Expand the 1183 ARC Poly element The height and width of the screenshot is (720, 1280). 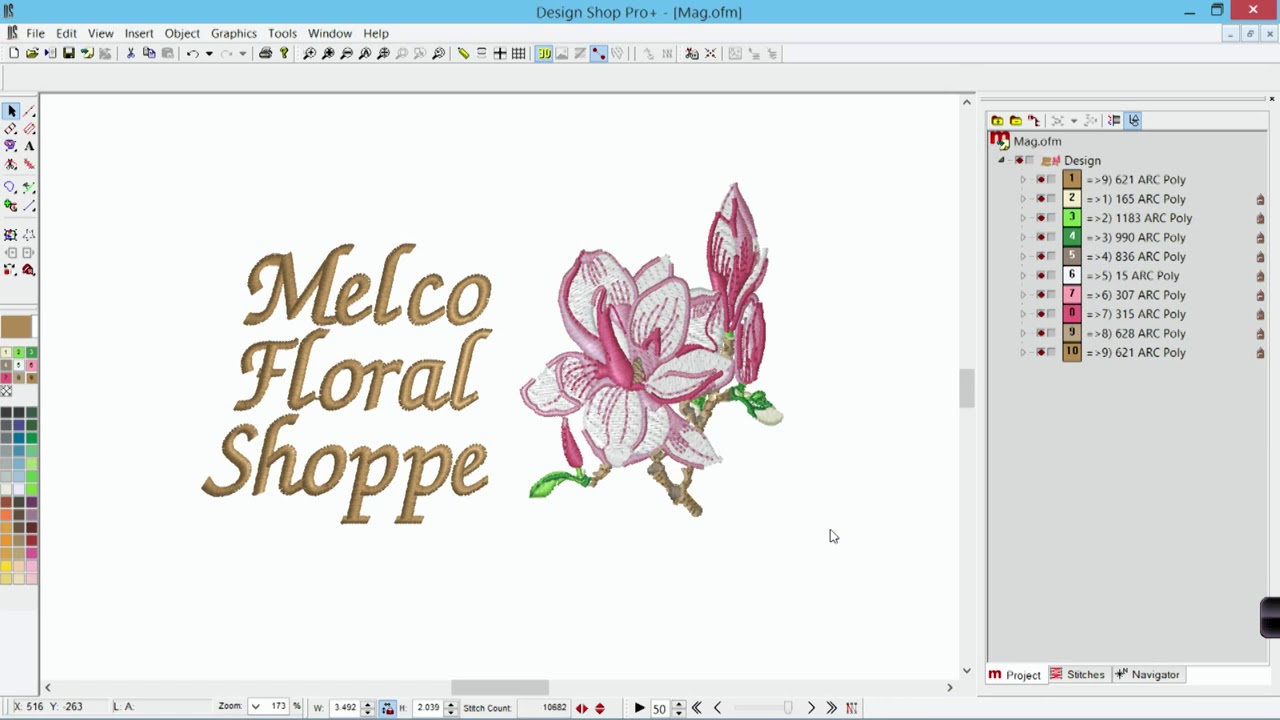click(x=1023, y=218)
